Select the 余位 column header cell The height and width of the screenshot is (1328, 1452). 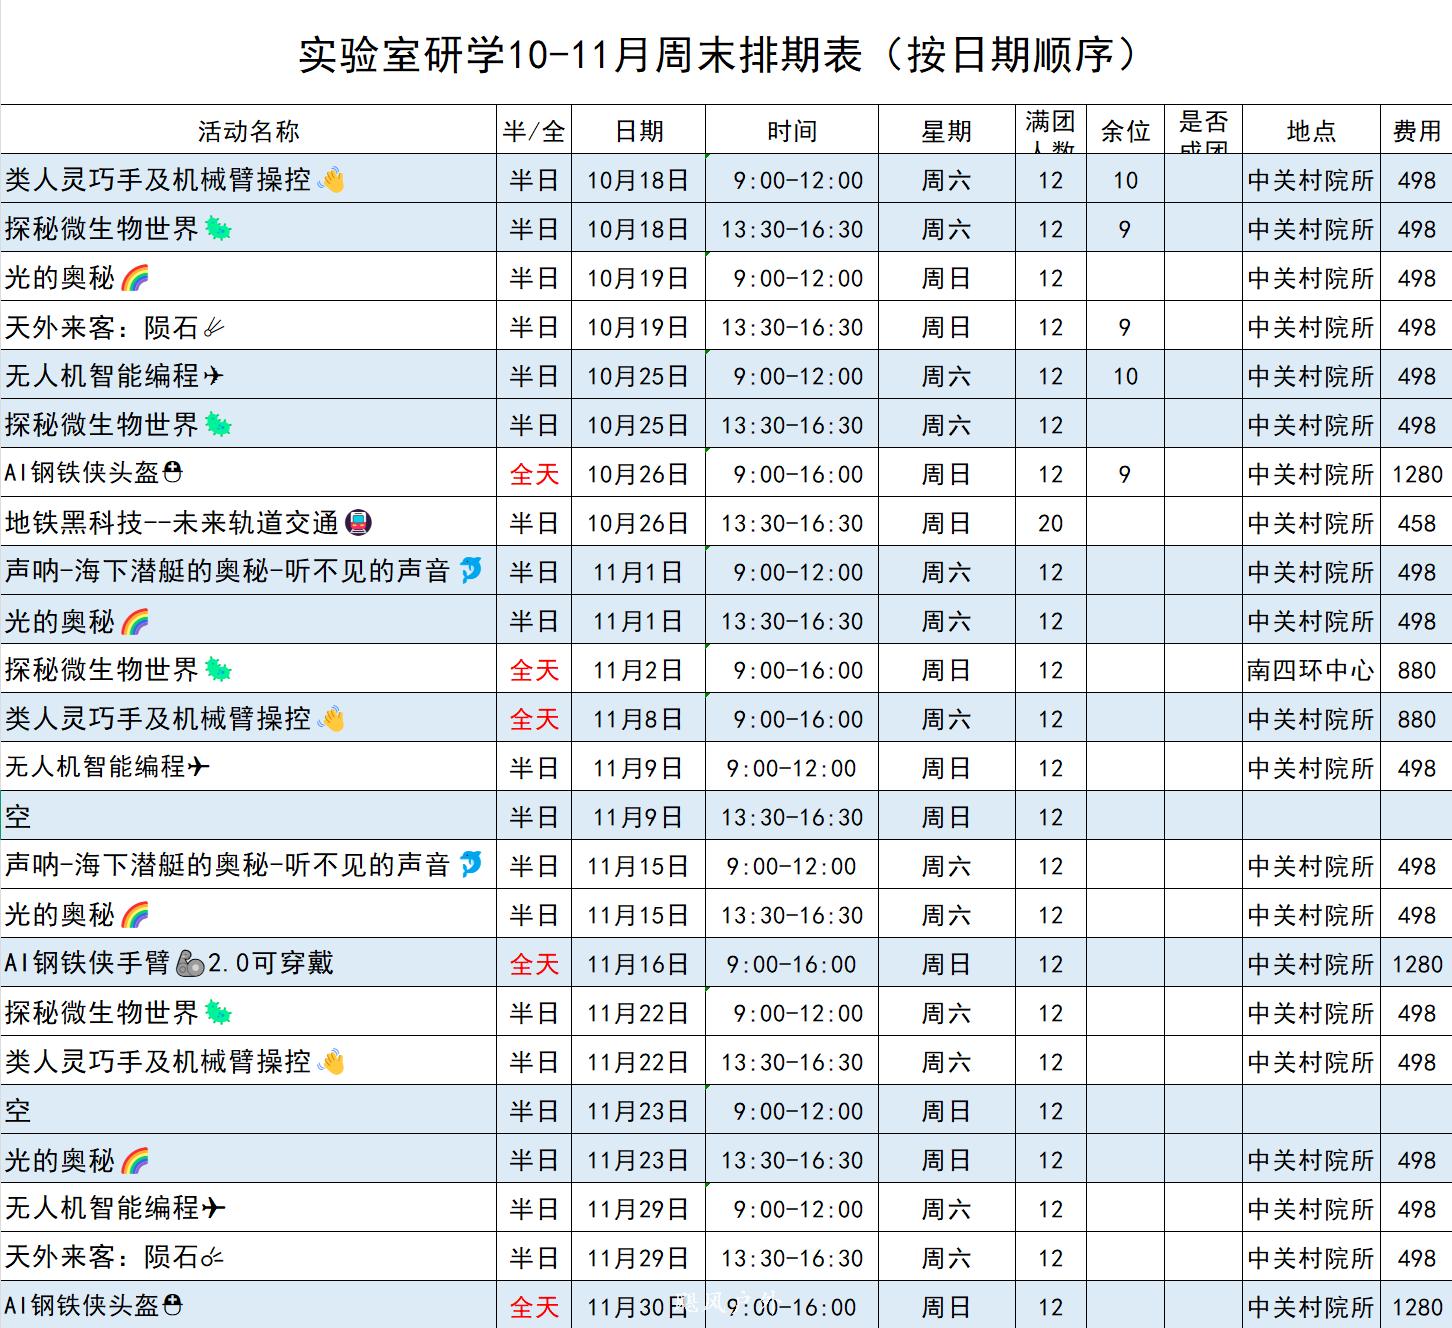1125,131
